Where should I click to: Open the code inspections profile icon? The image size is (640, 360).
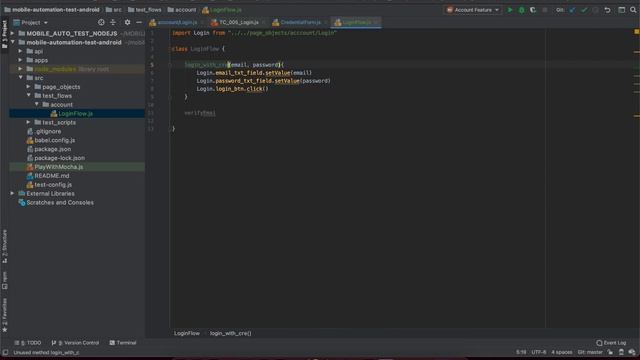click(621, 352)
